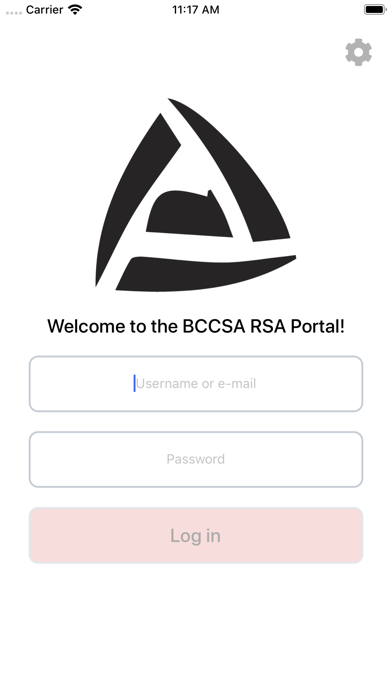The width and height of the screenshot is (392, 696).
Task: Tap the cellular signal dots indicator
Action: (14, 12)
